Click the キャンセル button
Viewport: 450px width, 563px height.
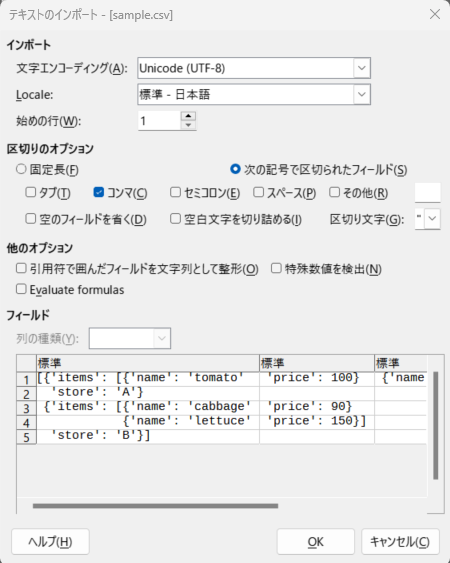click(400, 541)
